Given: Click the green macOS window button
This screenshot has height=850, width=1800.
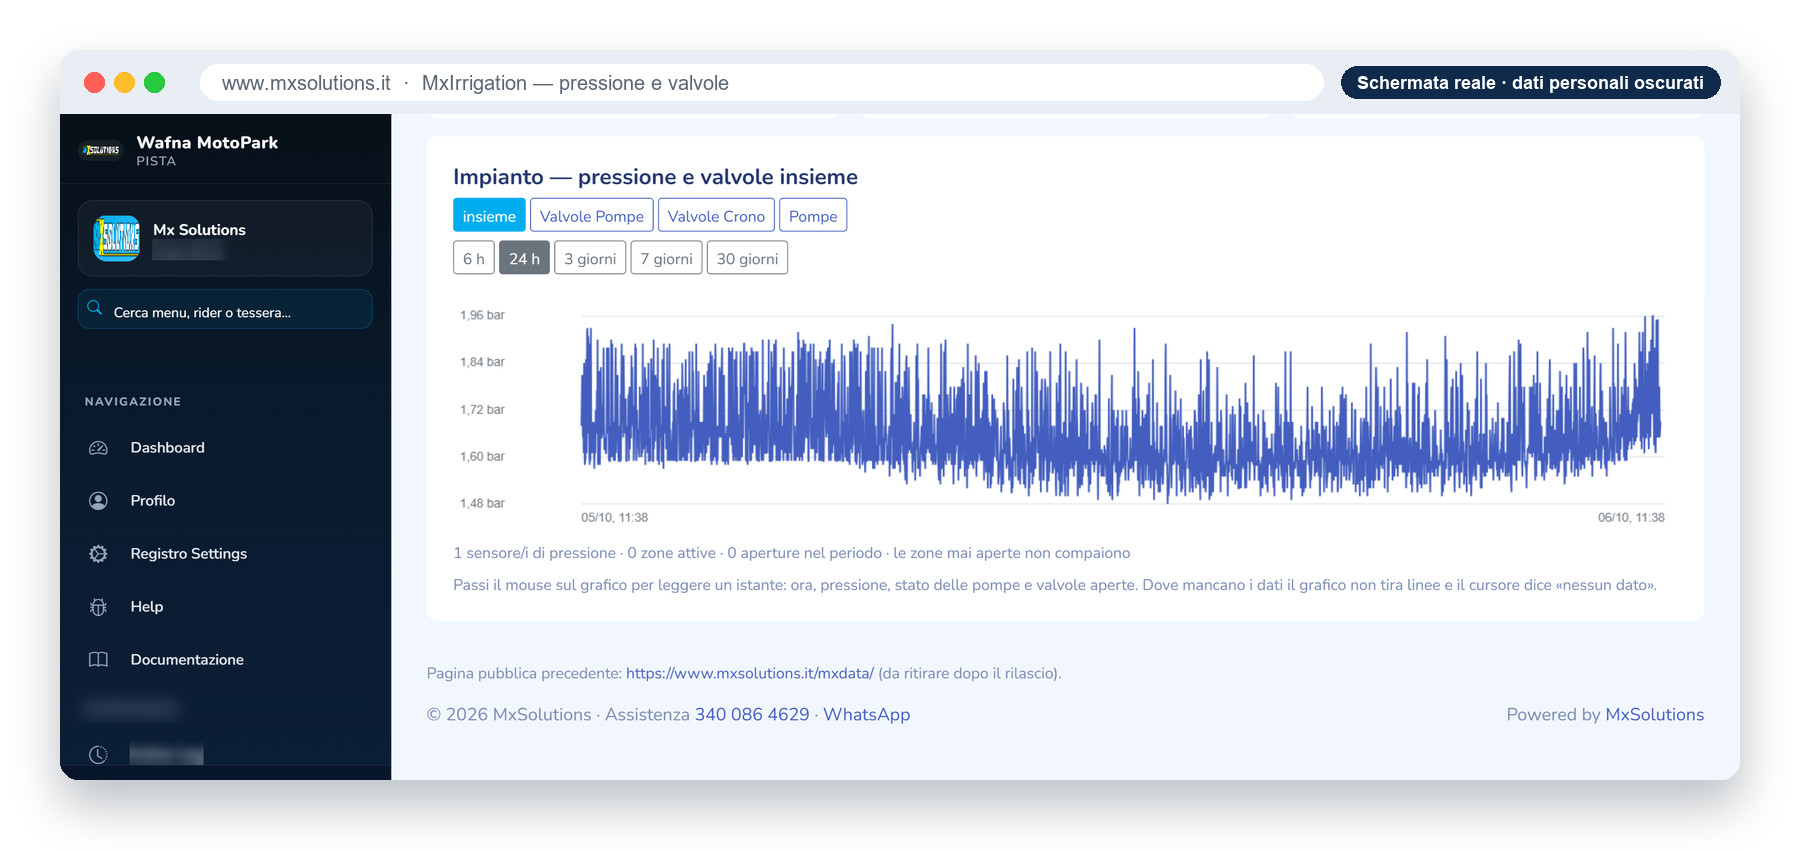Looking at the screenshot, I should (154, 82).
